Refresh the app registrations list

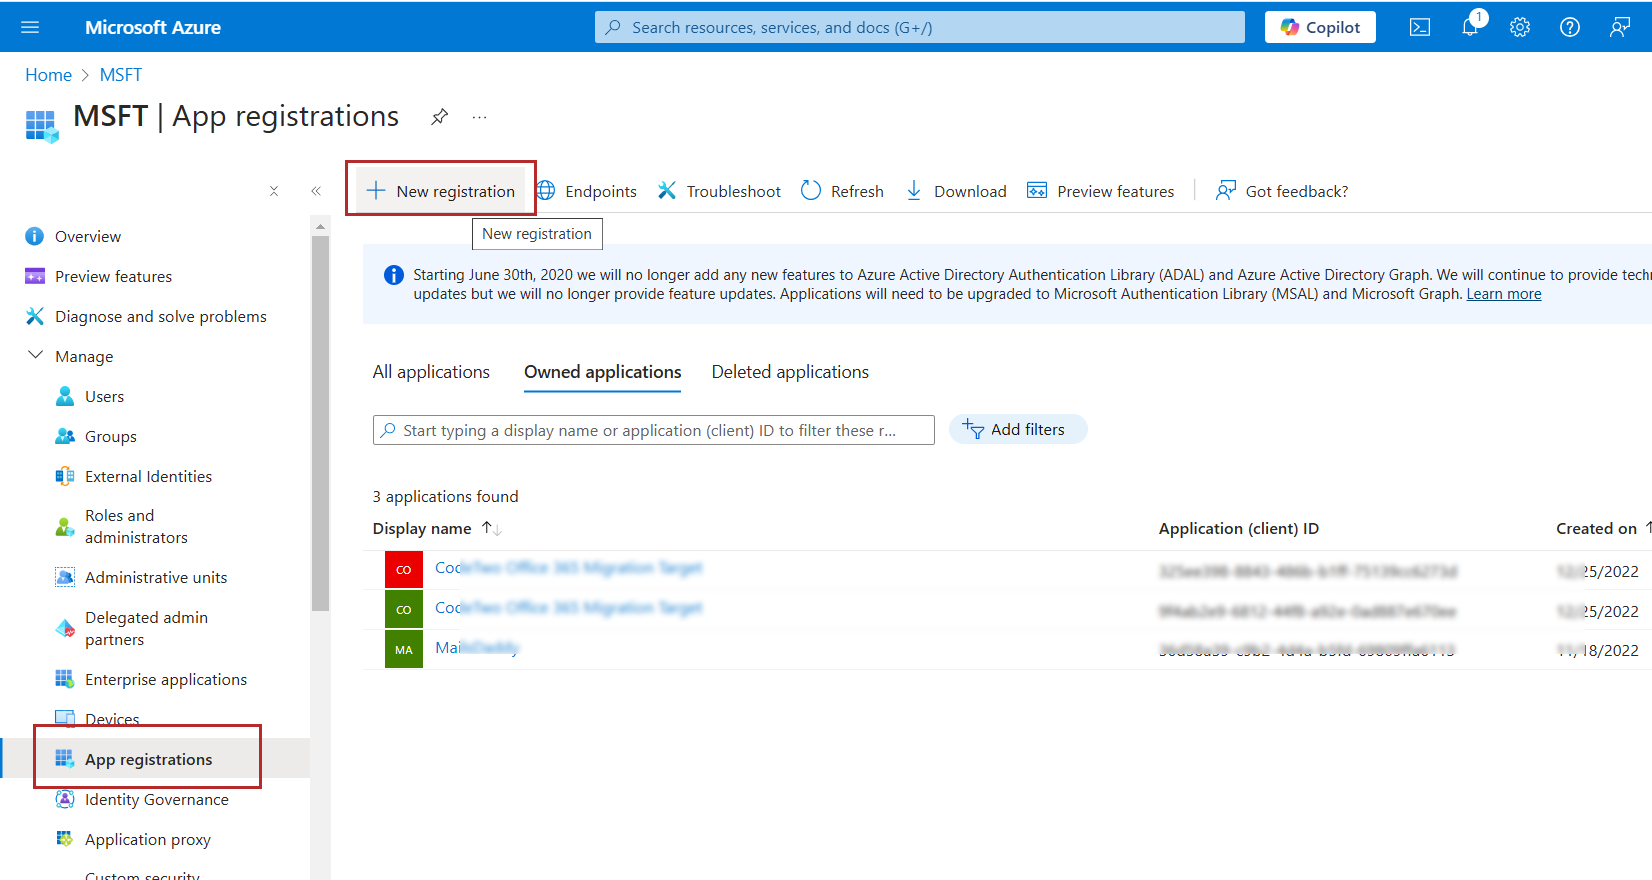pyautogui.click(x=842, y=191)
